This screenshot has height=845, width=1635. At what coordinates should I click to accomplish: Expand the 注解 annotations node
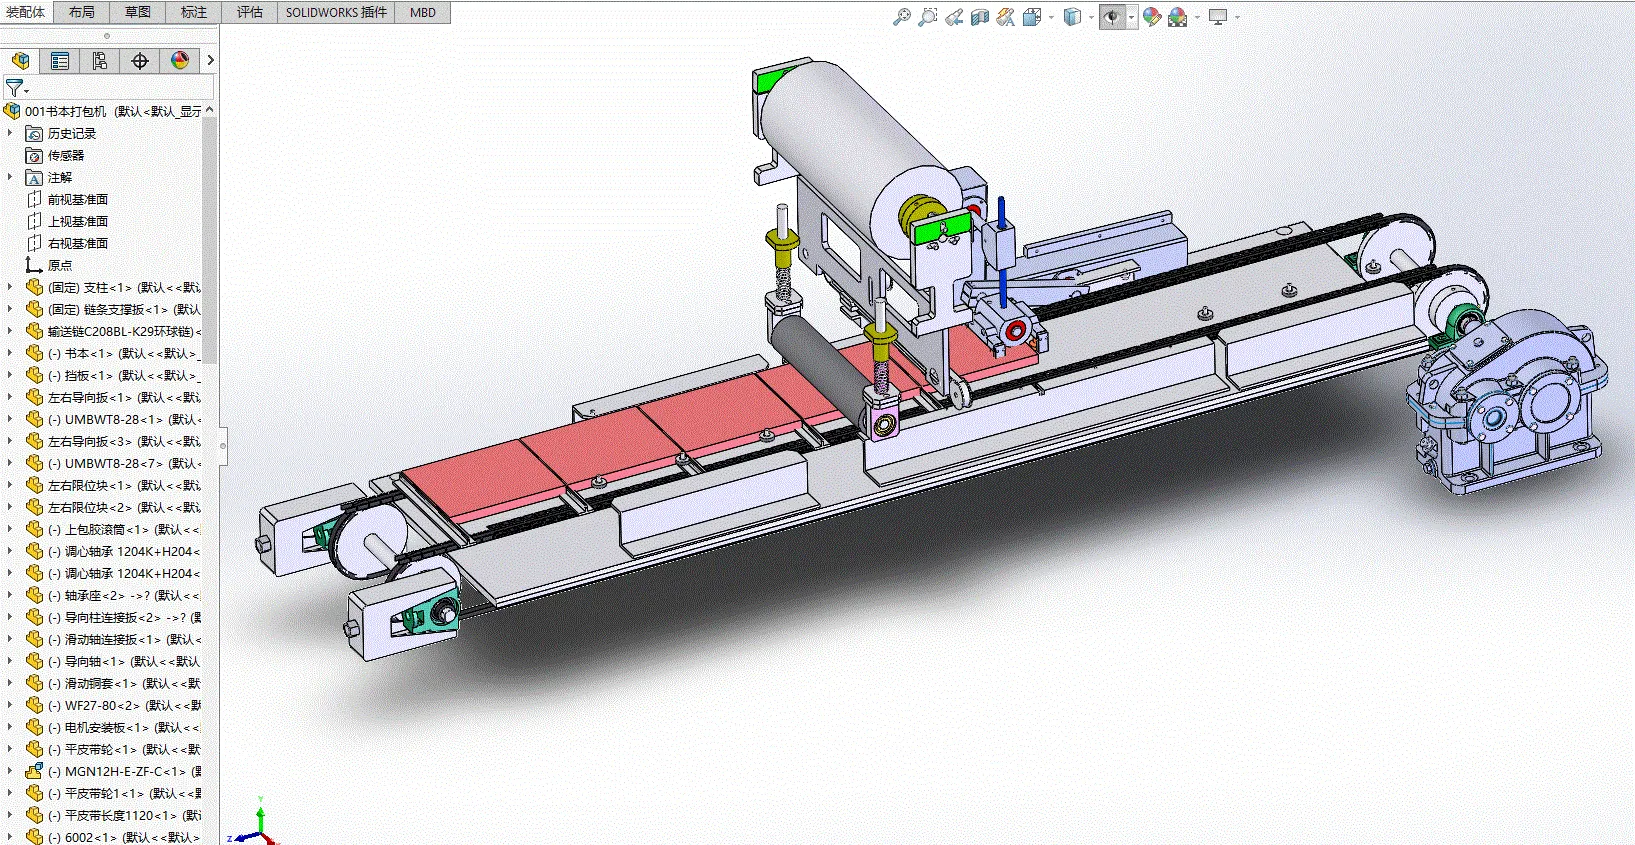[10, 177]
